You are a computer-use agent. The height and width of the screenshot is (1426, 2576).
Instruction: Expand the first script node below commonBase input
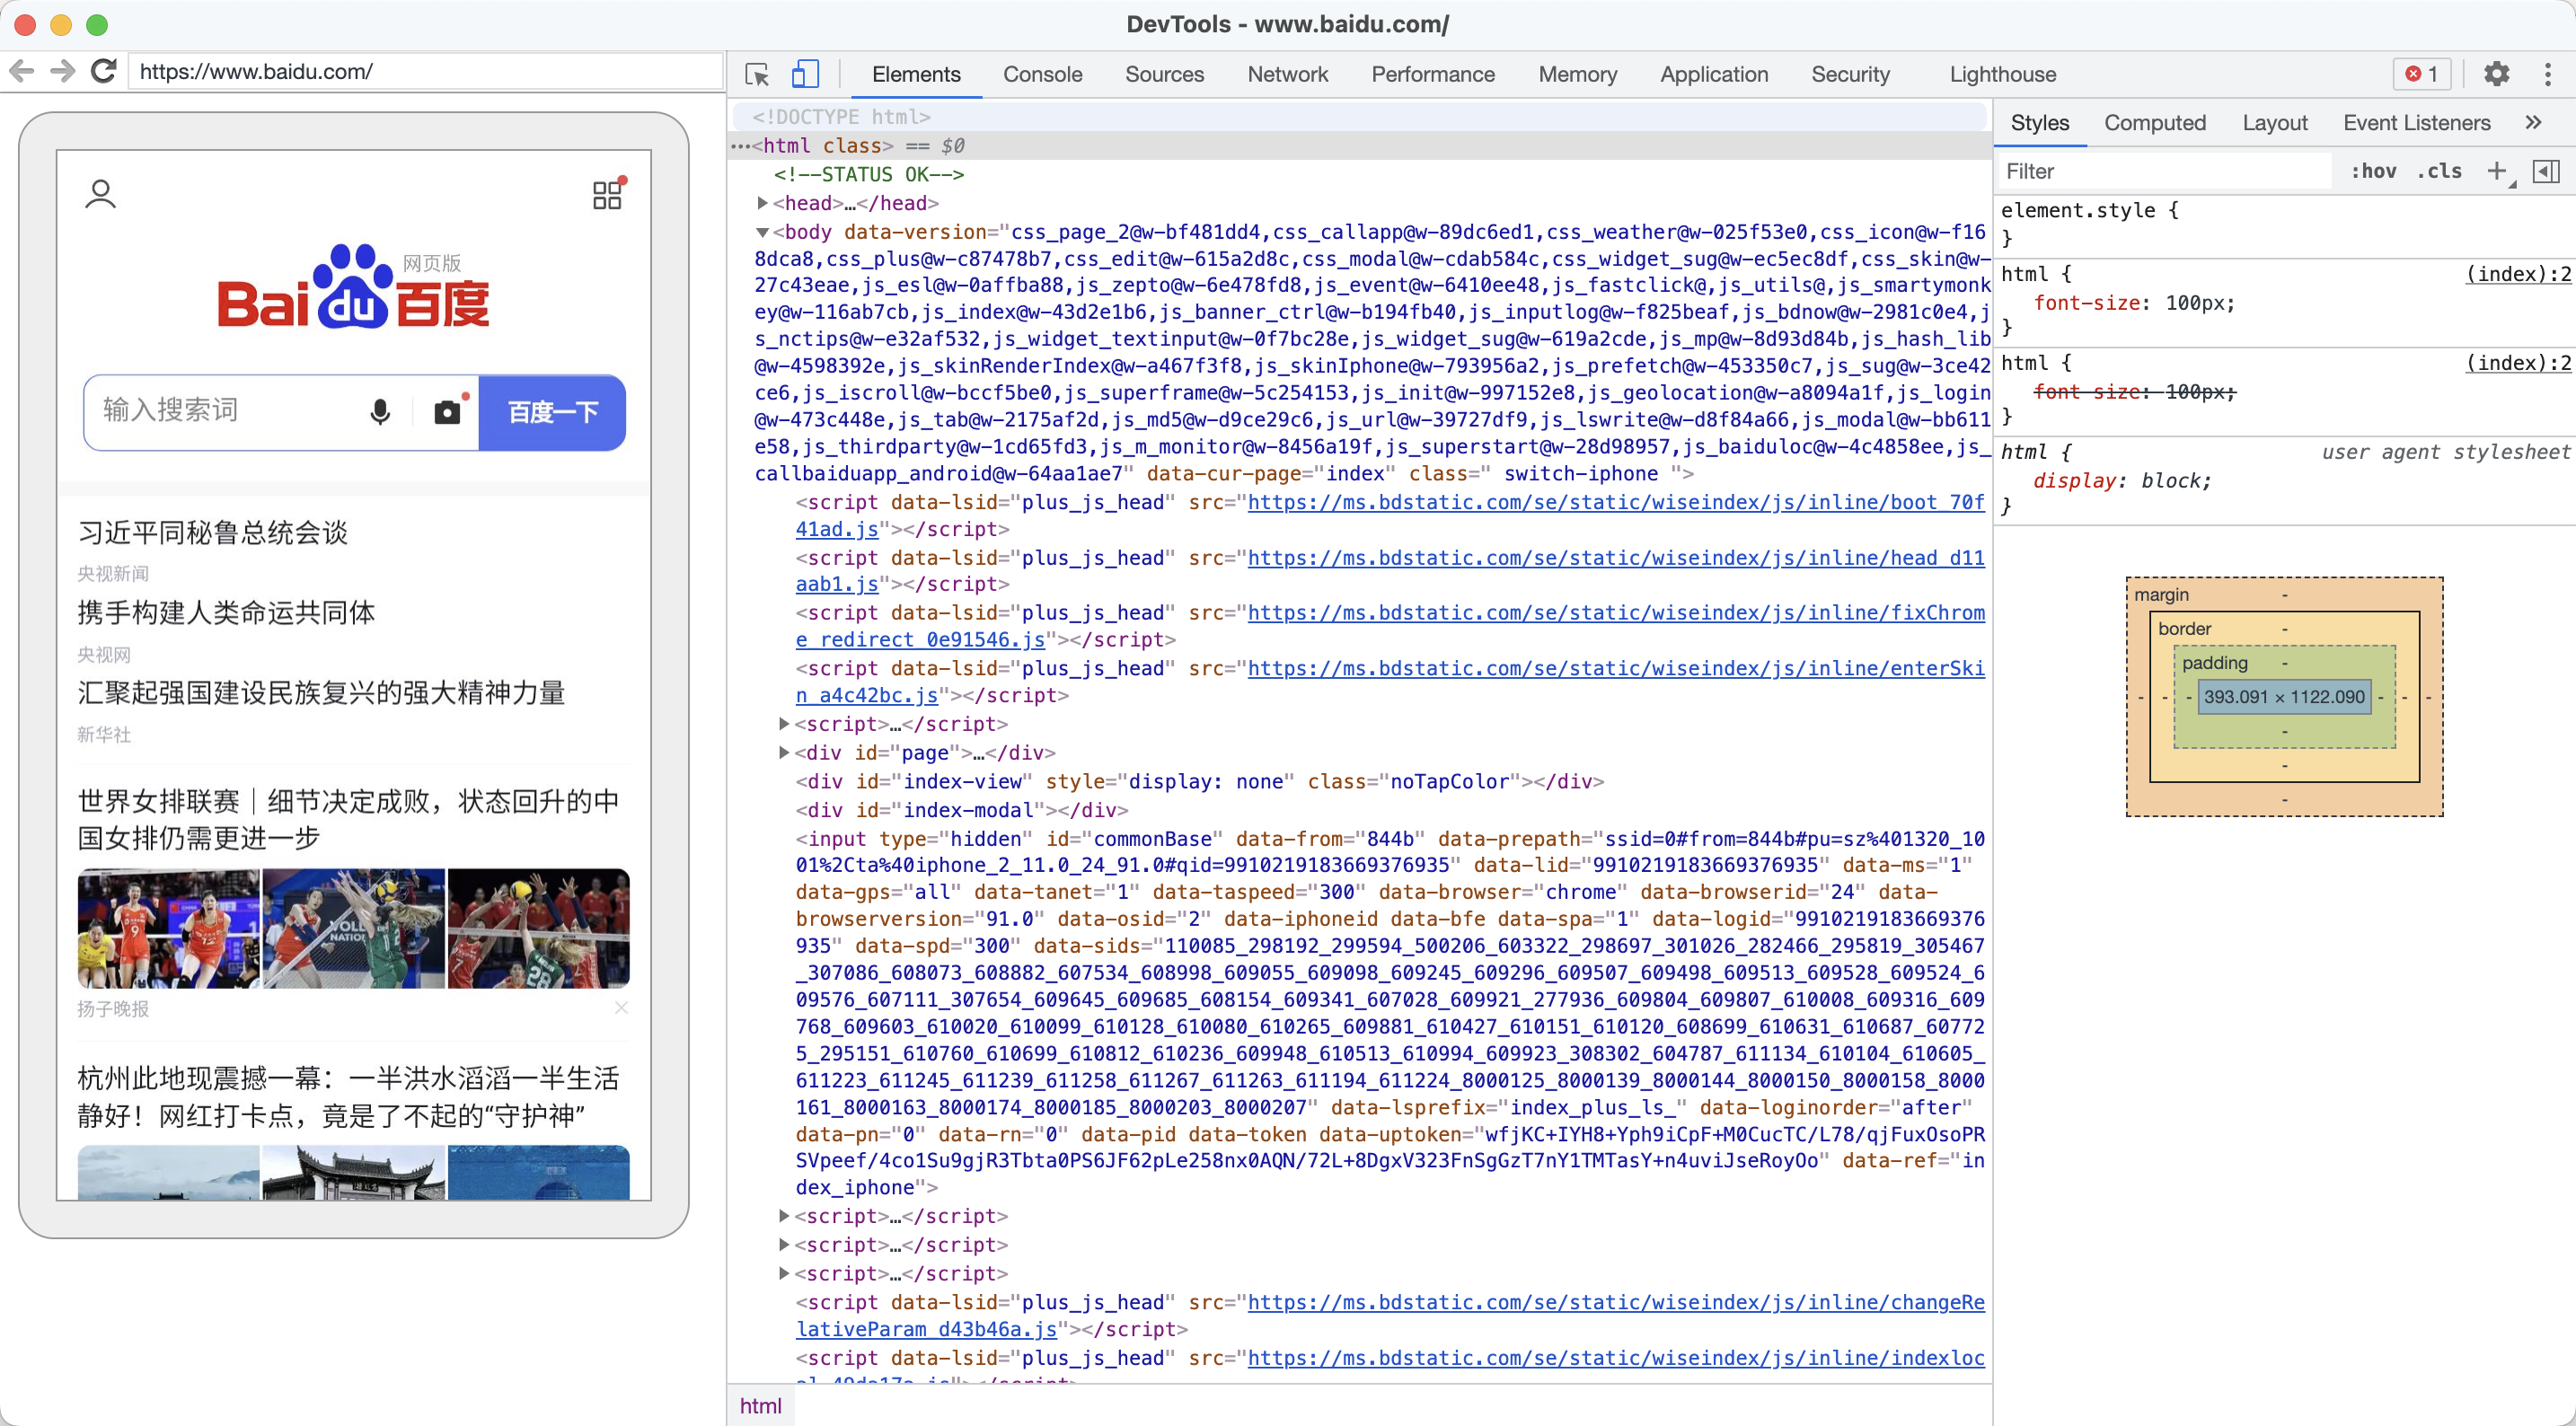785,1216
